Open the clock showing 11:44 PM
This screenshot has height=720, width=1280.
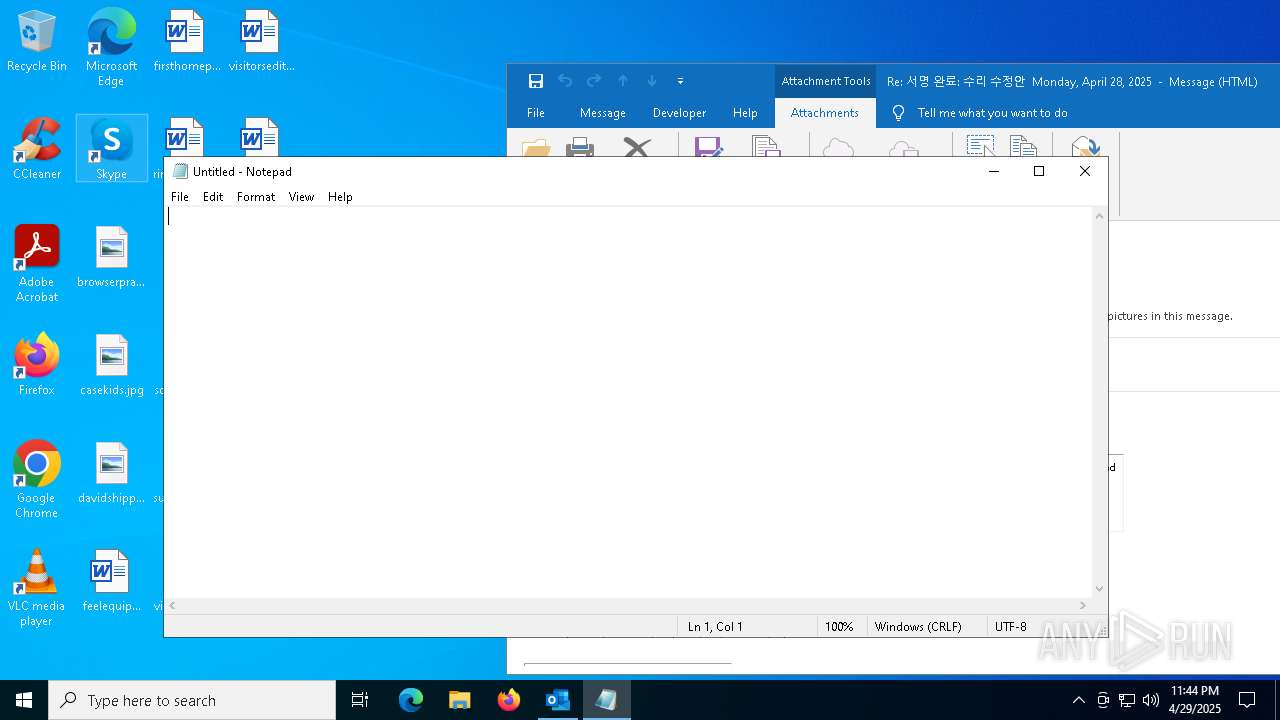coord(1195,700)
